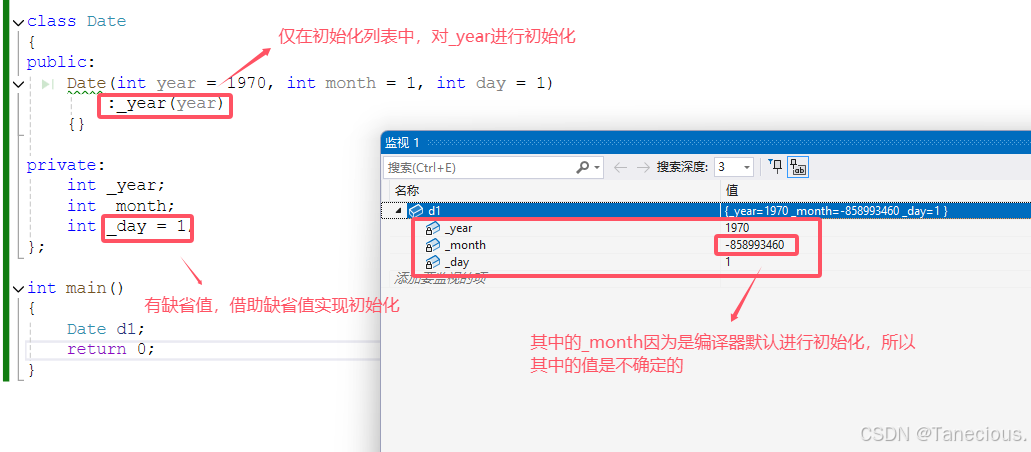Select the _year row name

[x=458, y=228]
